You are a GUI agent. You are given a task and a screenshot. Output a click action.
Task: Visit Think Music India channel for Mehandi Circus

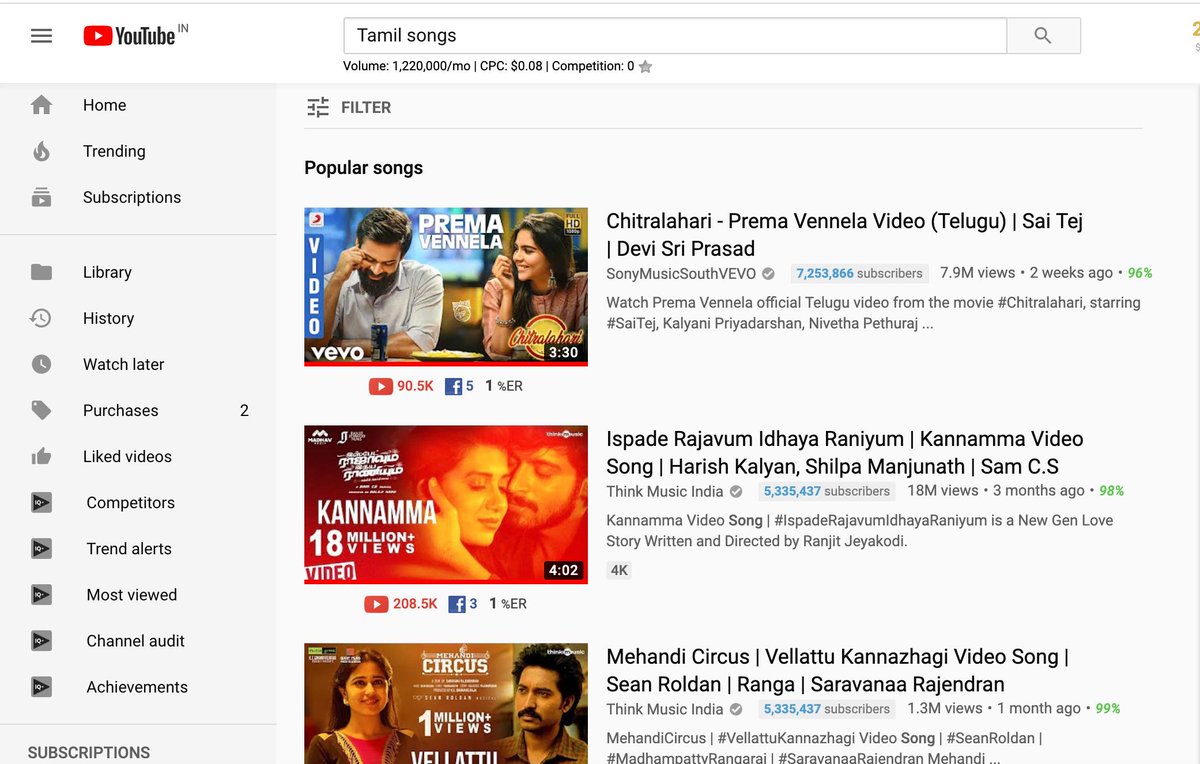[664, 709]
